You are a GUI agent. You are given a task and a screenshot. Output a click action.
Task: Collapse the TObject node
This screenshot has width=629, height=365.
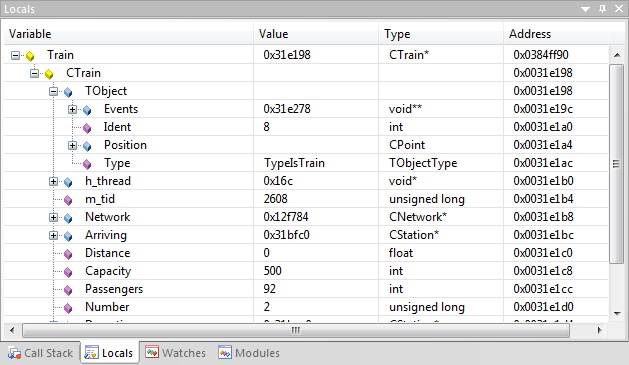click(x=53, y=91)
